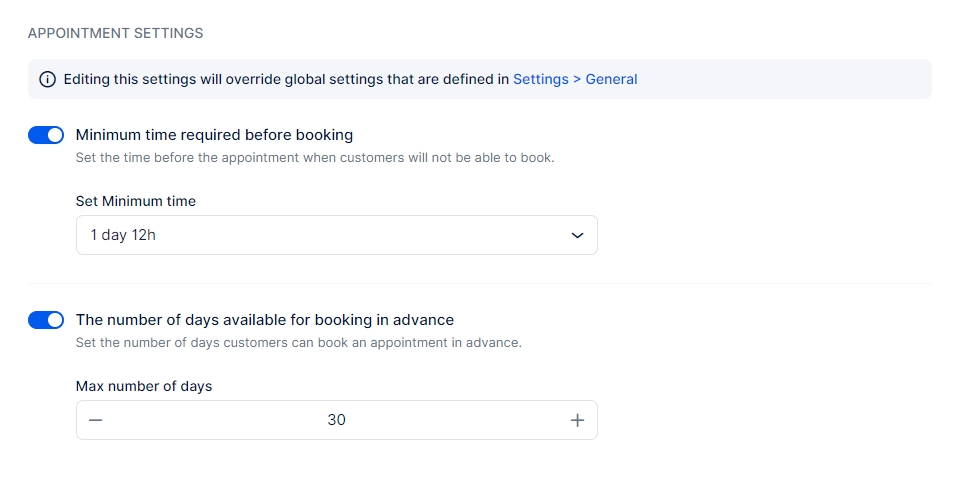The height and width of the screenshot is (488, 957).
Task: Click the 'Minimum time required before booking' label
Action: click(x=214, y=135)
